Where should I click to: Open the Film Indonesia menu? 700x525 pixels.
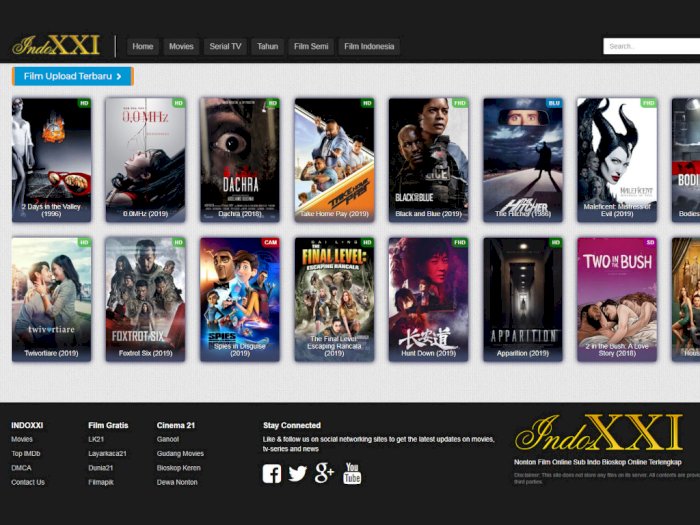[369, 46]
